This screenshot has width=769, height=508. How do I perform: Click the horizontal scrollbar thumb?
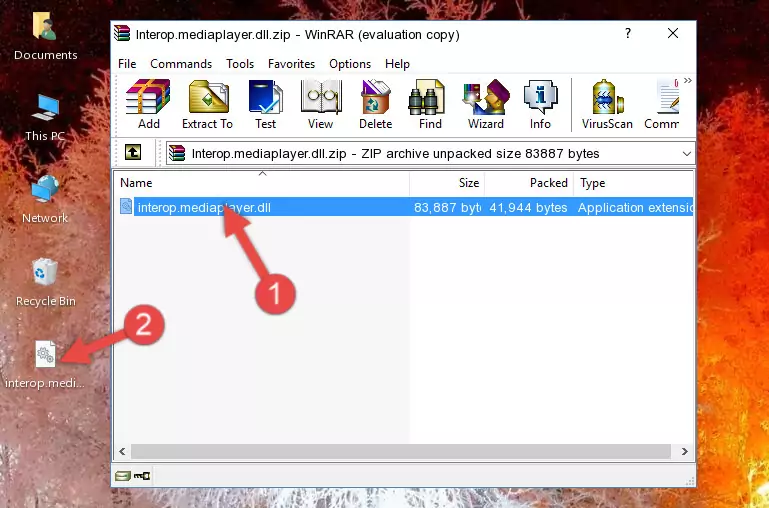coord(401,452)
